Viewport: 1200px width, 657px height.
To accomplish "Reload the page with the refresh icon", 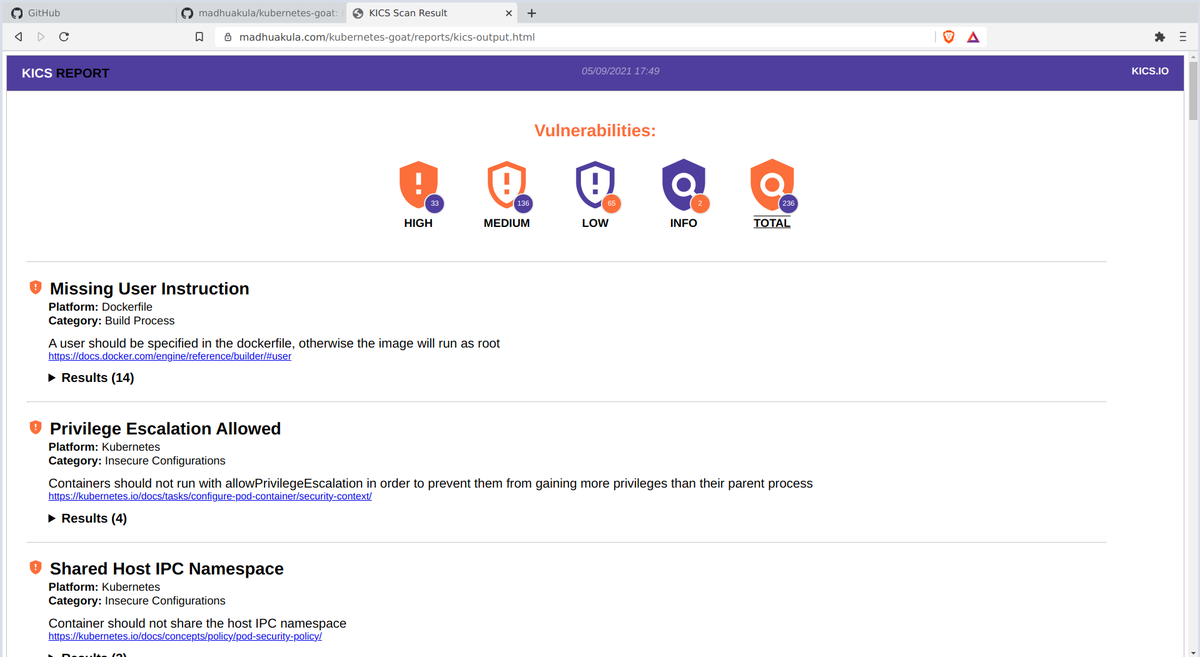I will tap(64, 37).
